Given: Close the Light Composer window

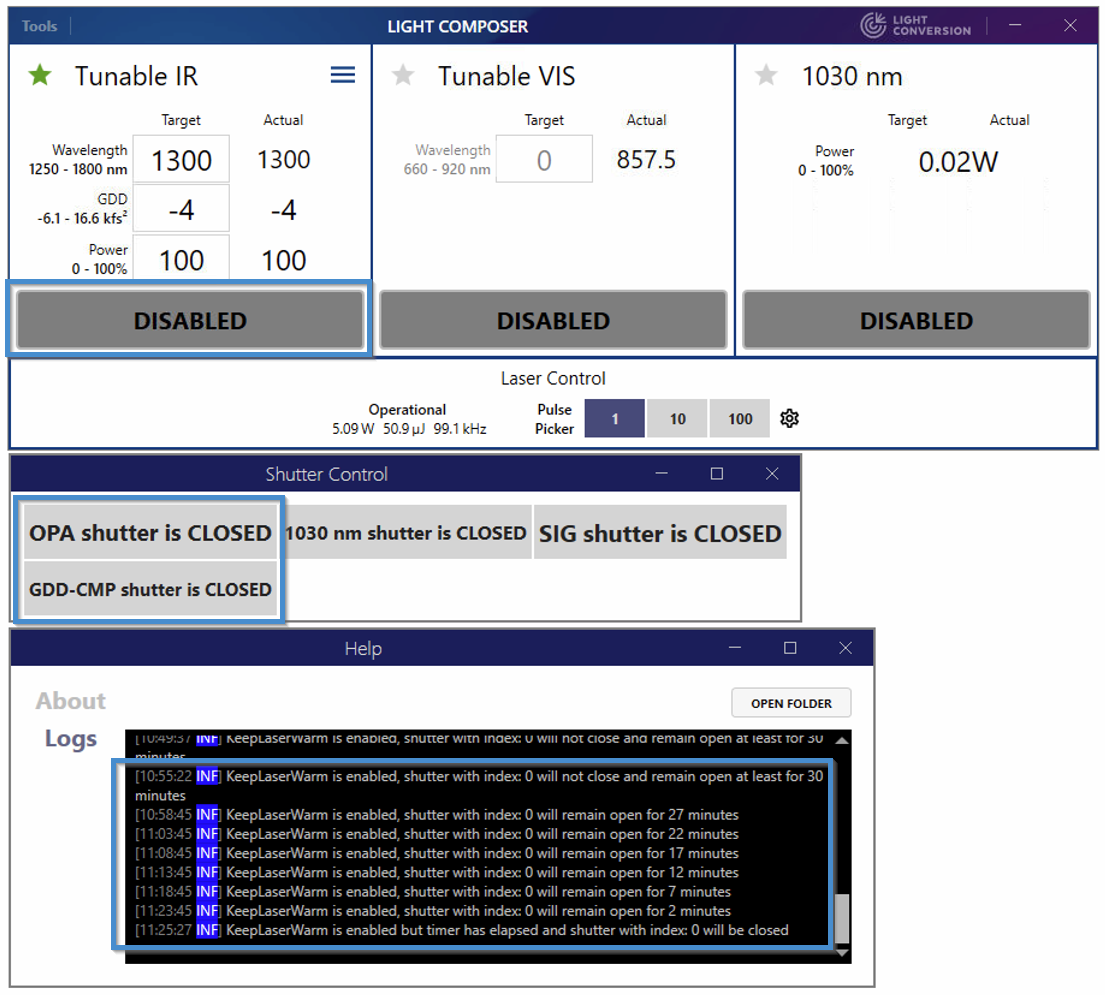Looking at the screenshot, I should (x=1070, y=25).
